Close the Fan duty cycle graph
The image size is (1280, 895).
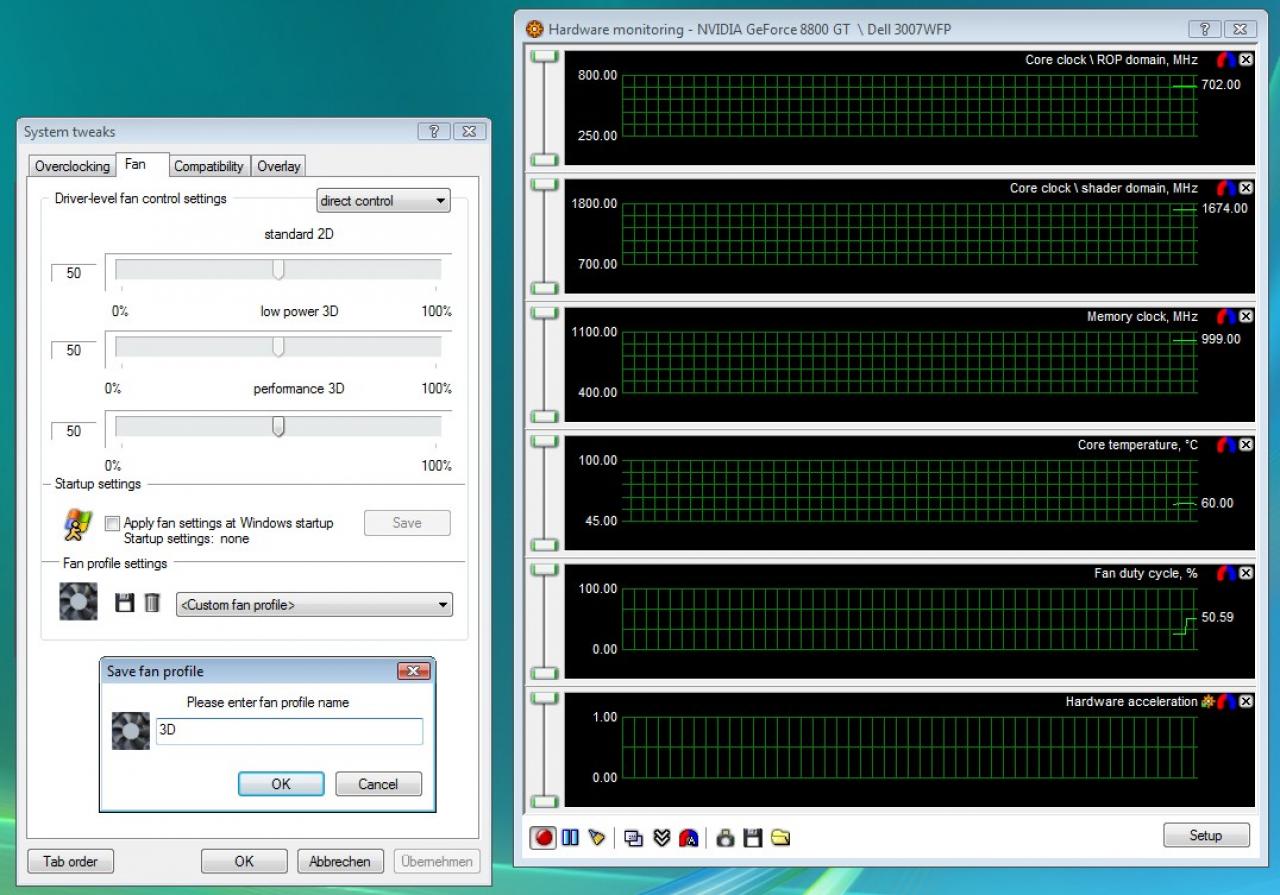tap(1246, 573)
